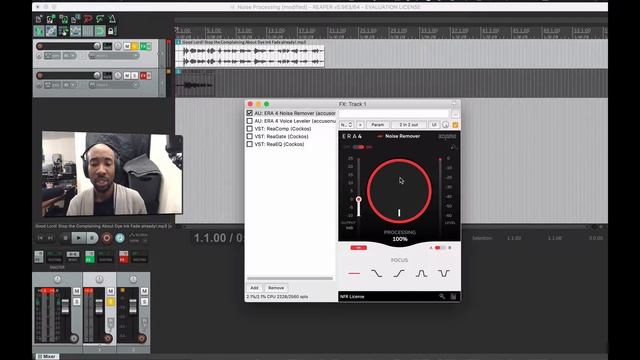Screen dimensions: 640x360
Task: Click the New Project toolbar icon
Action: click(x=39, y=19)
